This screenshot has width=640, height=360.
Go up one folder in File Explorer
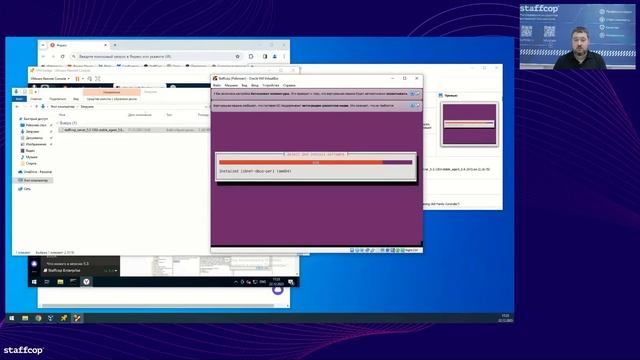coord(36,107)
